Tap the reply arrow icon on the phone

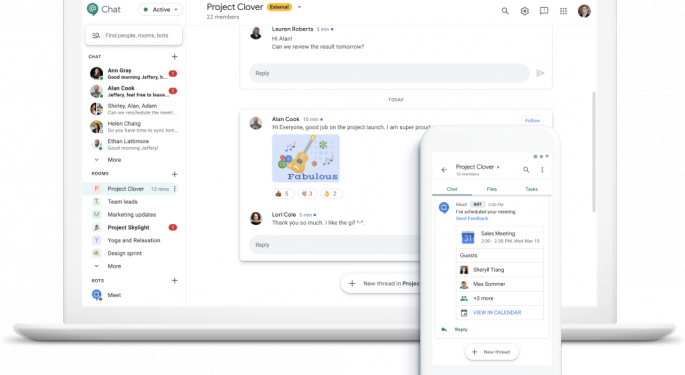point(444,330)
